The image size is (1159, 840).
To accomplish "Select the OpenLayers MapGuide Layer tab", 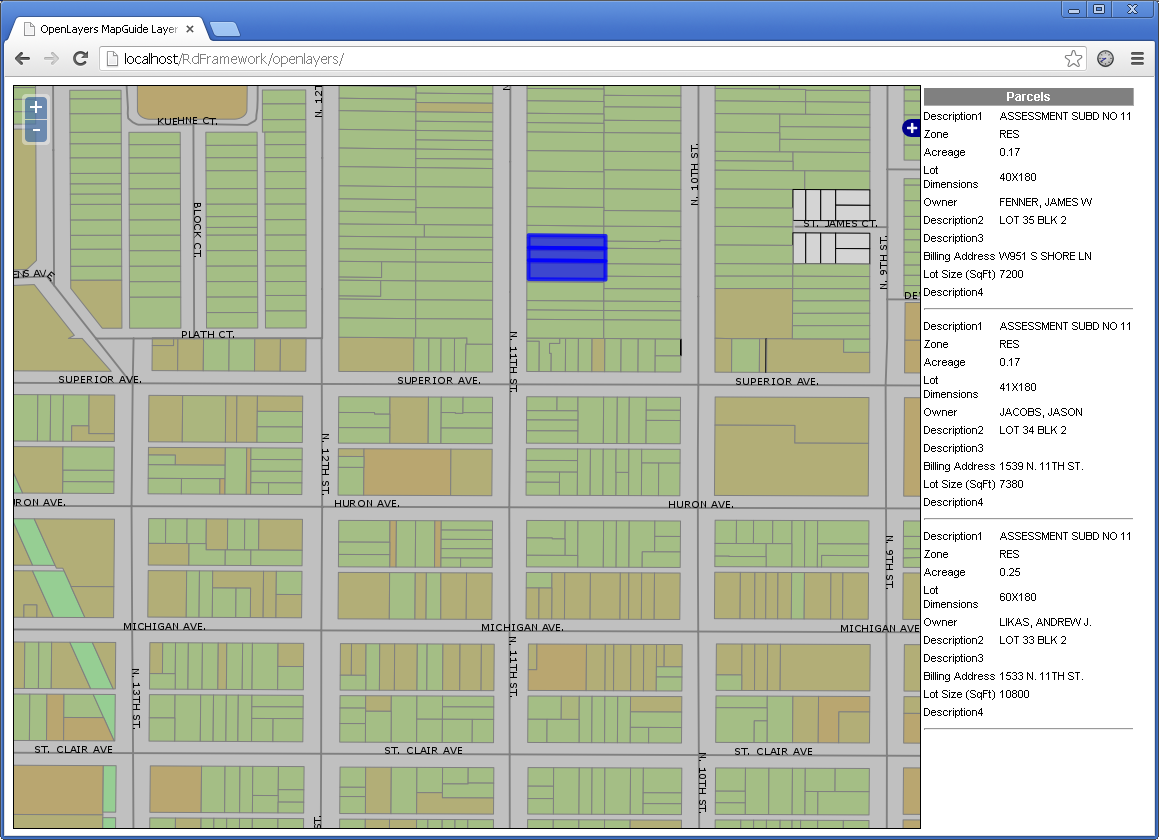I will (x=100, y=29).
